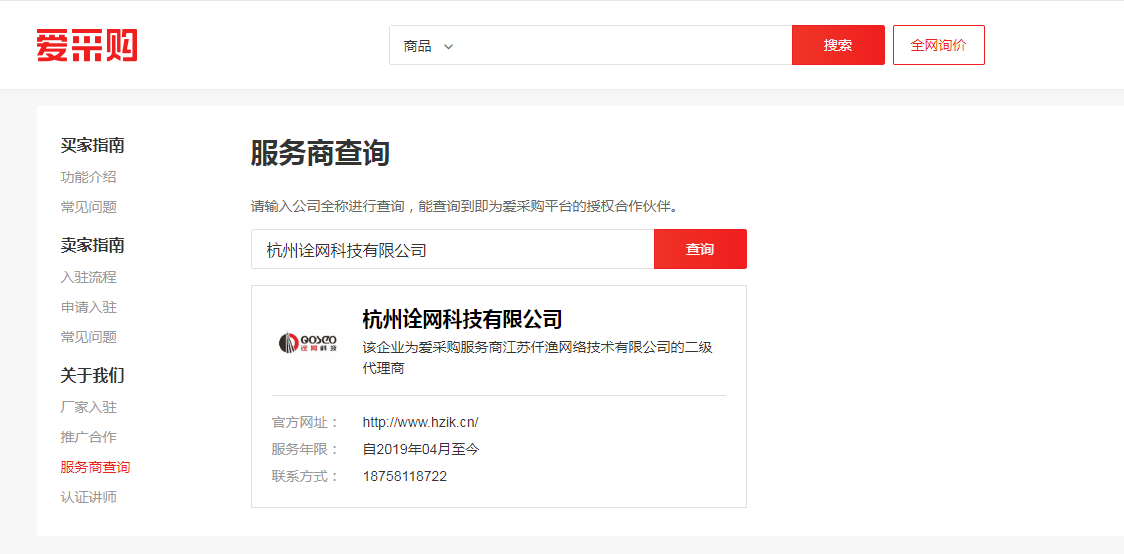Click the 联系方式： label
This screenshot has height=554, width=1124.
[305, 477]
